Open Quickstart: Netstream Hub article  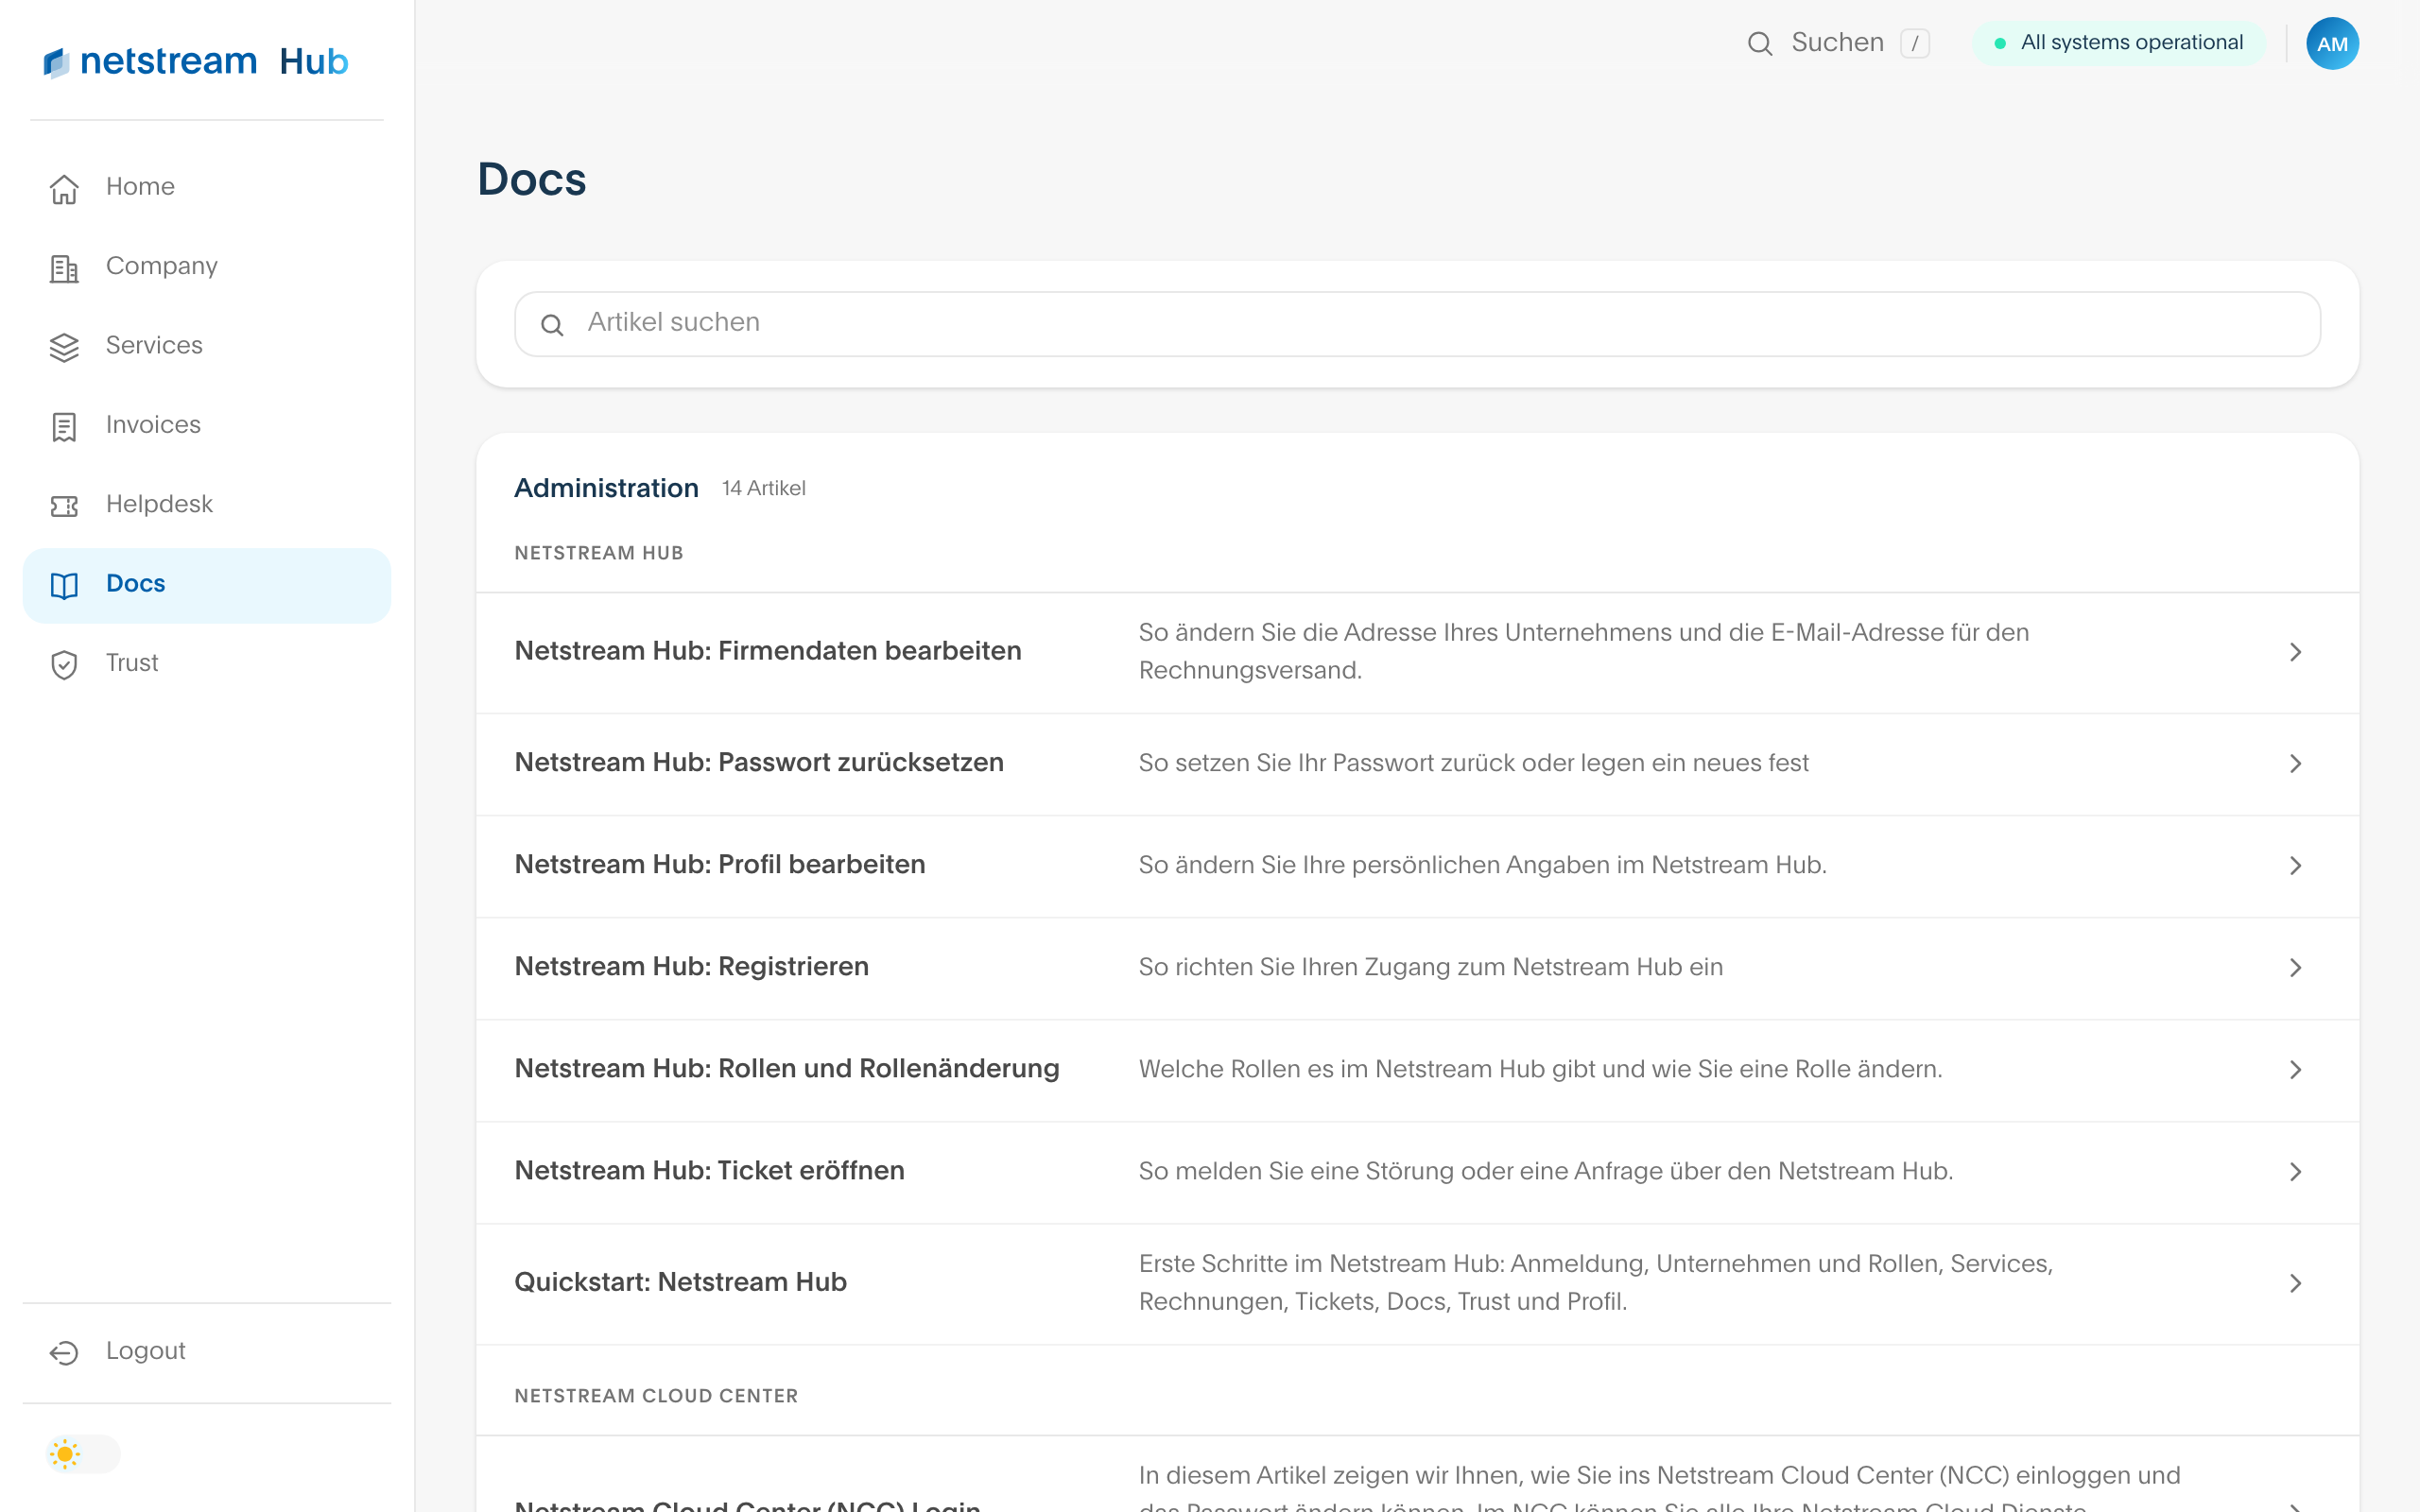coord(1417,1284)
